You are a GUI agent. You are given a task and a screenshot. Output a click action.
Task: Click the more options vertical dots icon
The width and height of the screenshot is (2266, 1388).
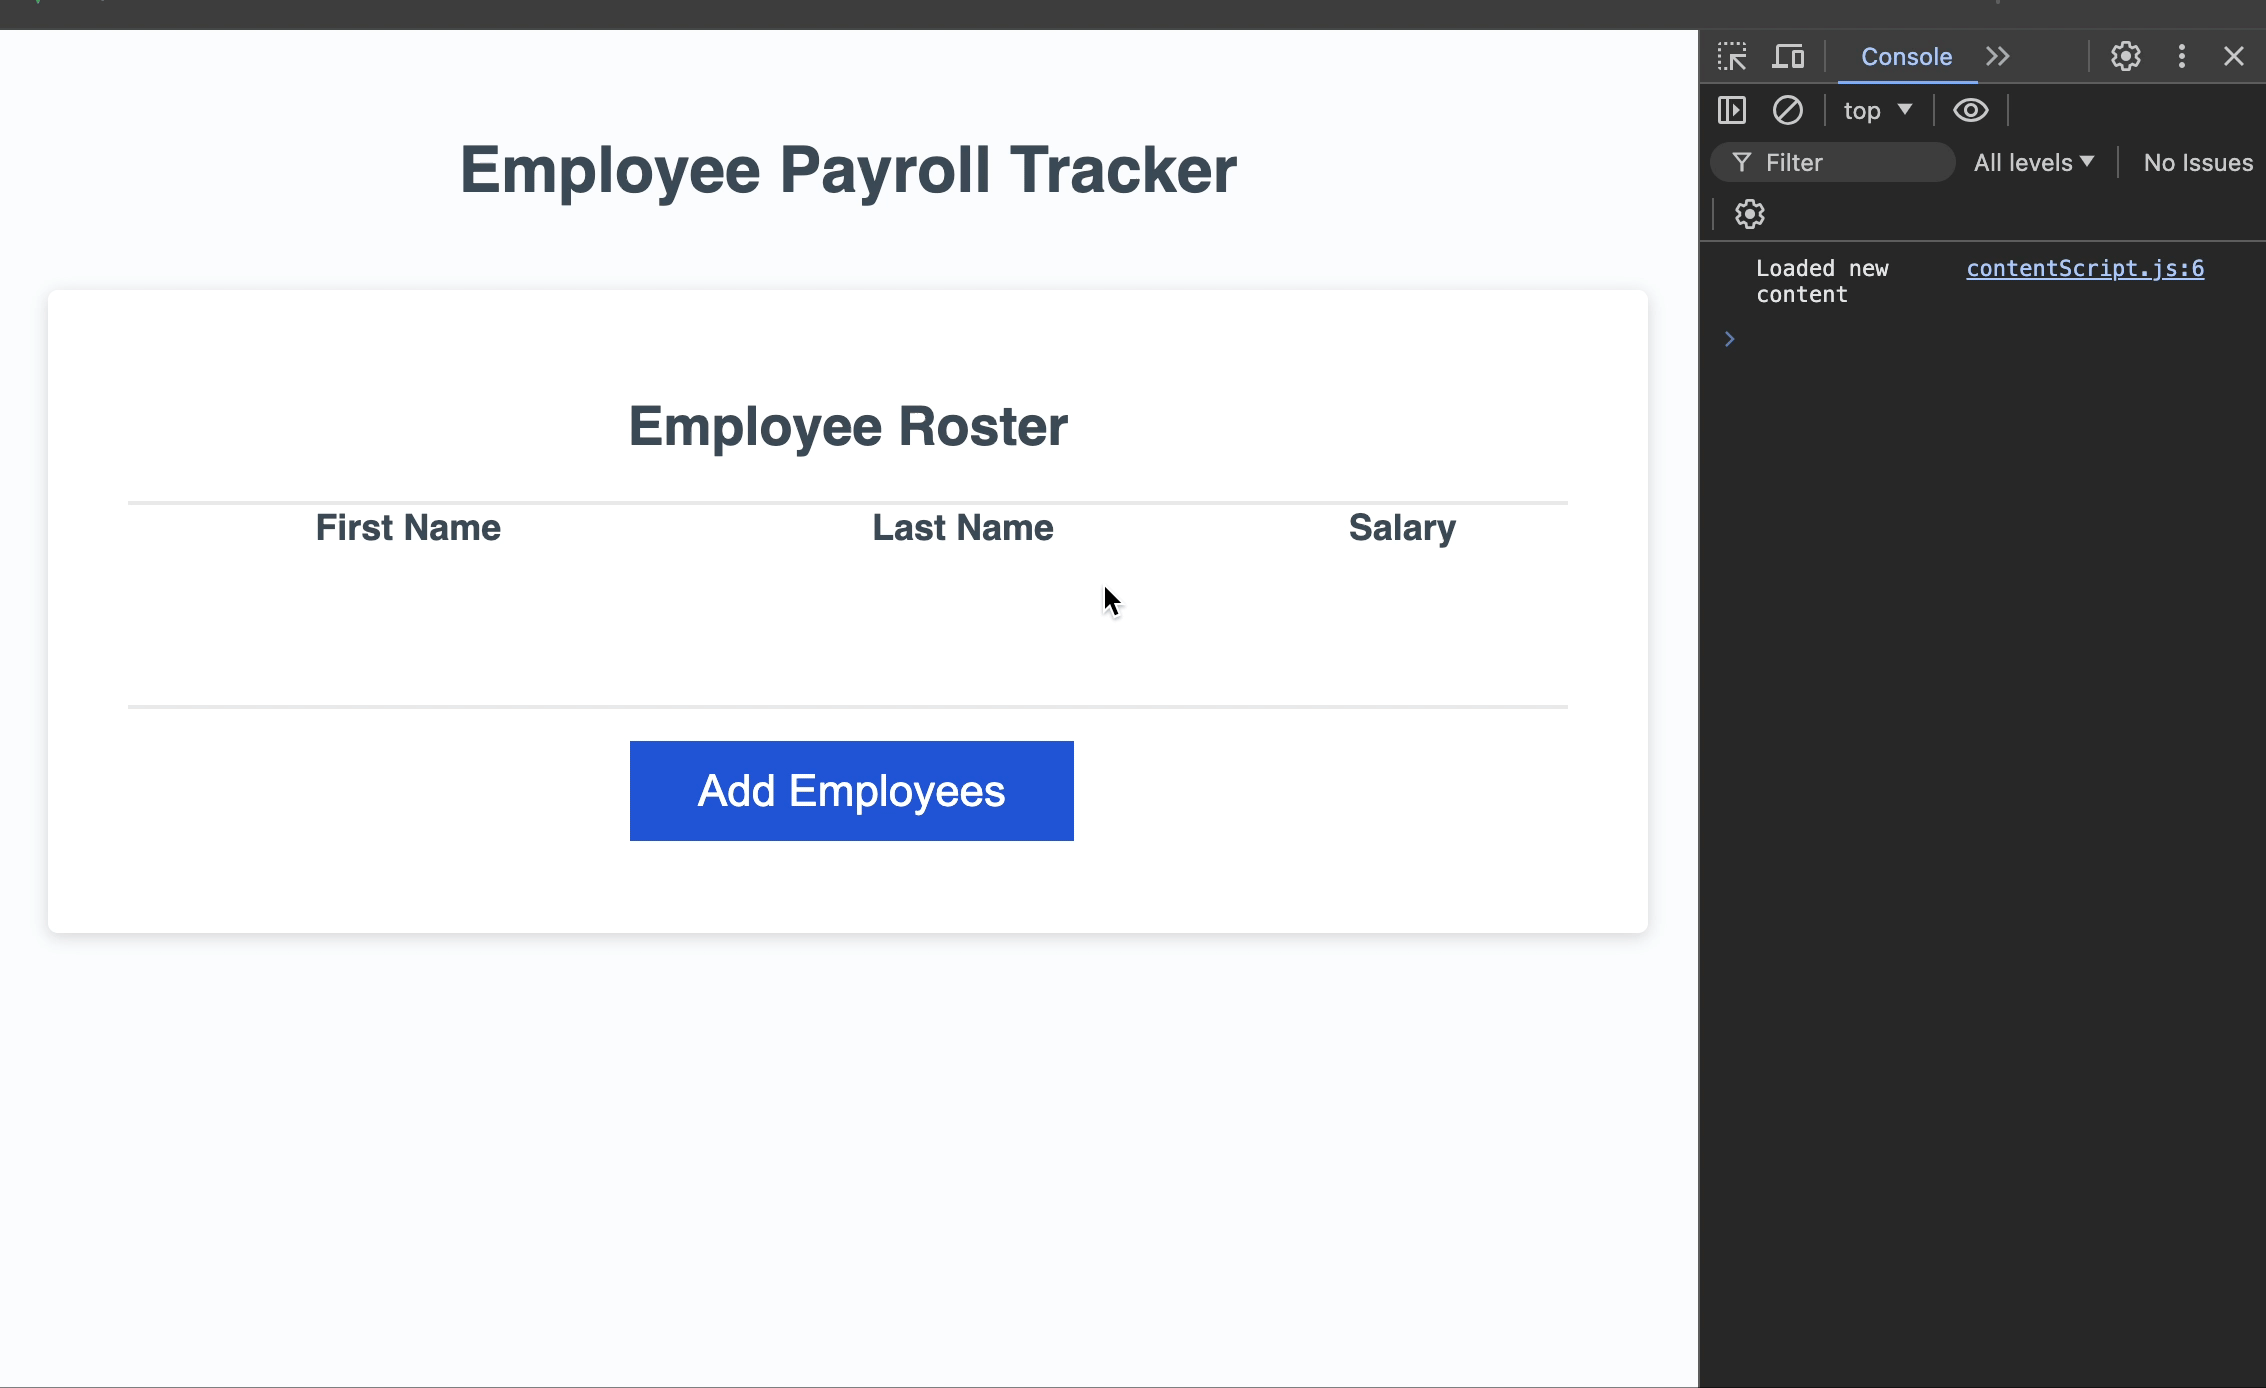(x=2182, y=55)
